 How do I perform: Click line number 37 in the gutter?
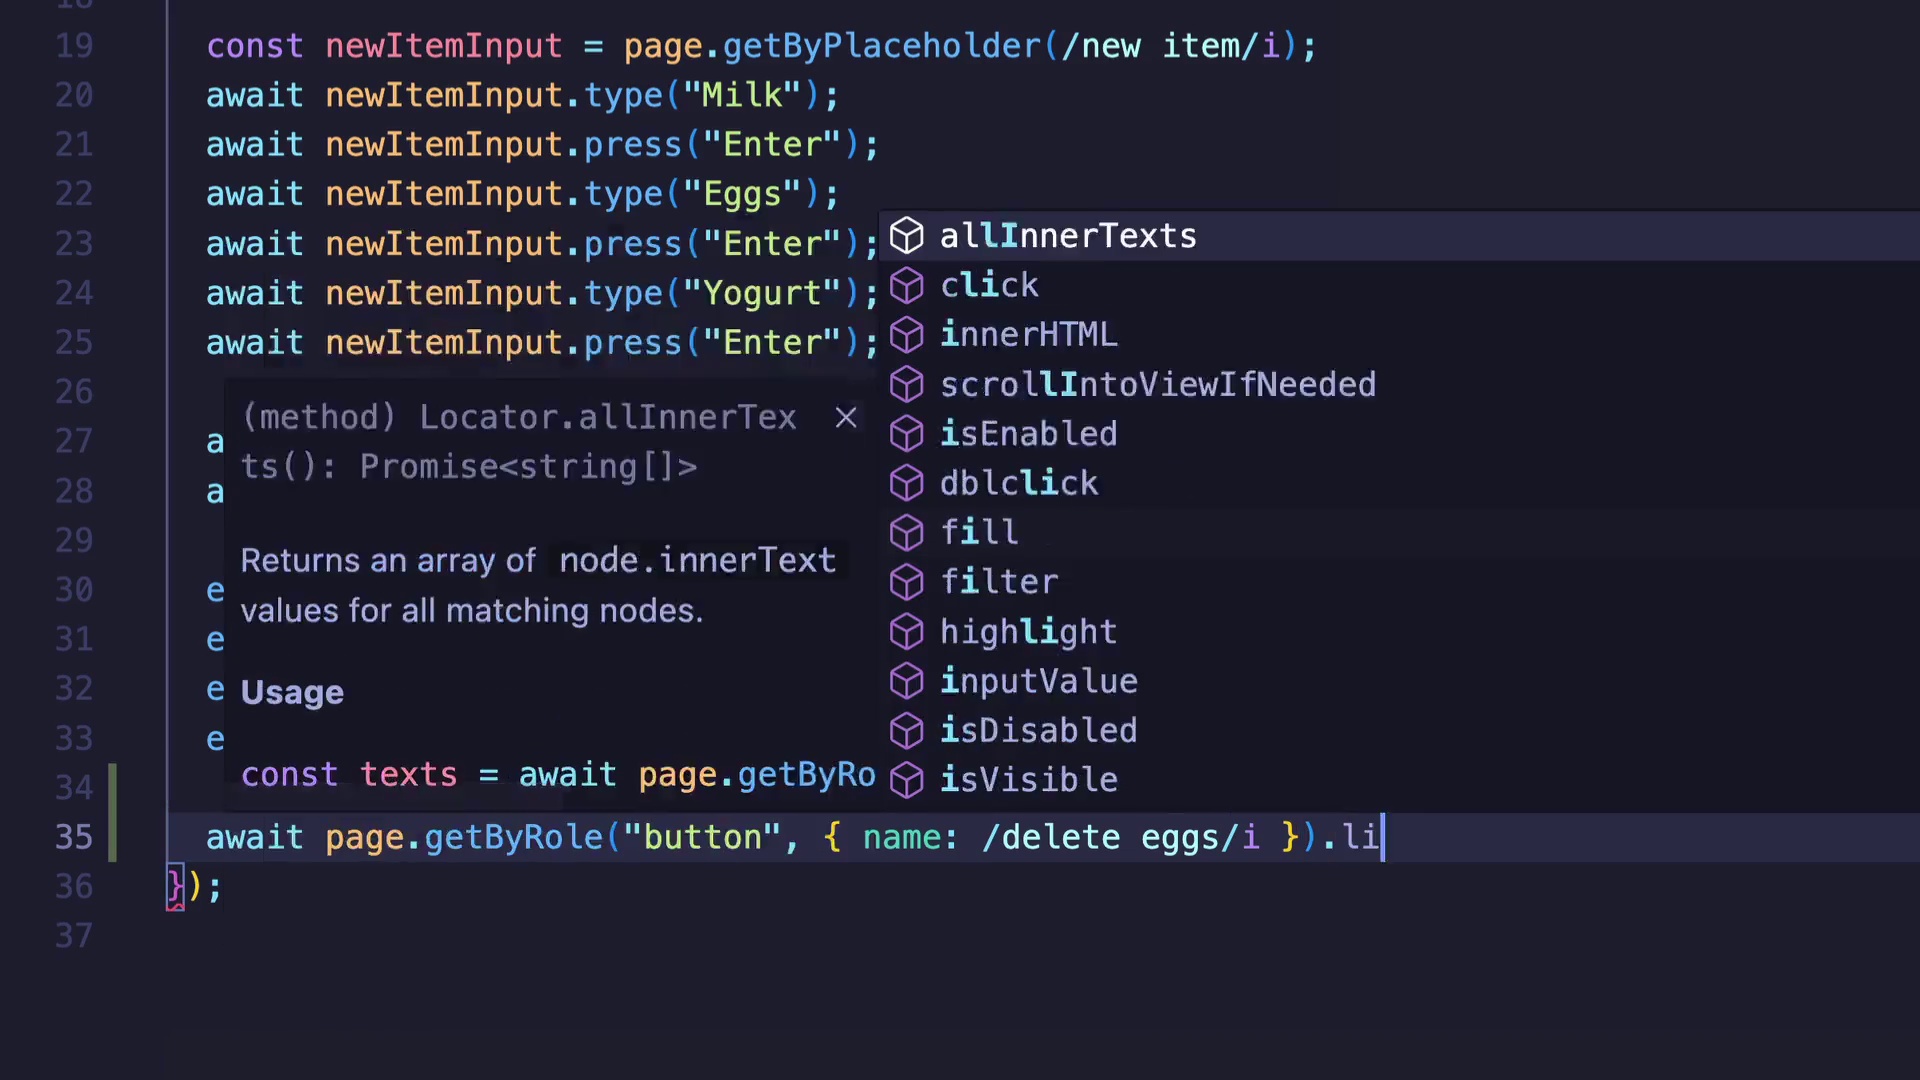[x=74, y=936]
